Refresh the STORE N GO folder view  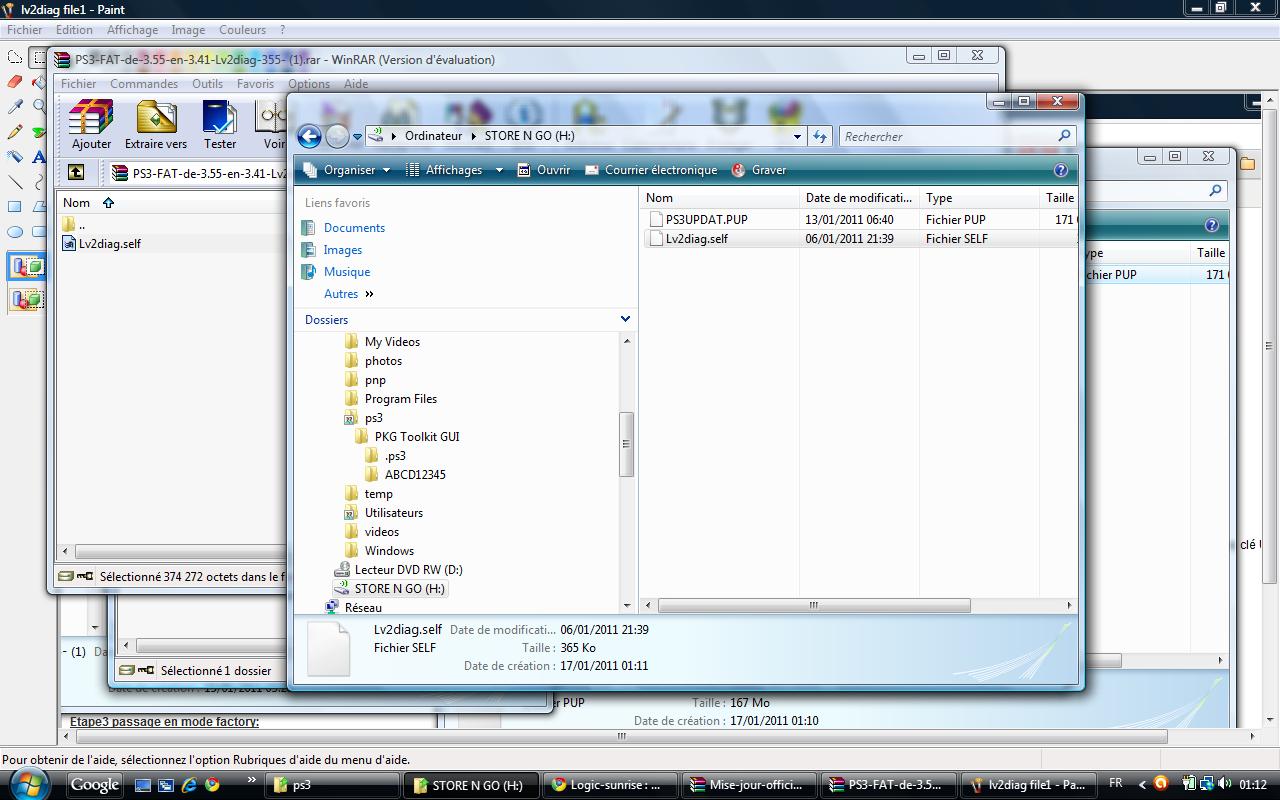tap(820, 137)
